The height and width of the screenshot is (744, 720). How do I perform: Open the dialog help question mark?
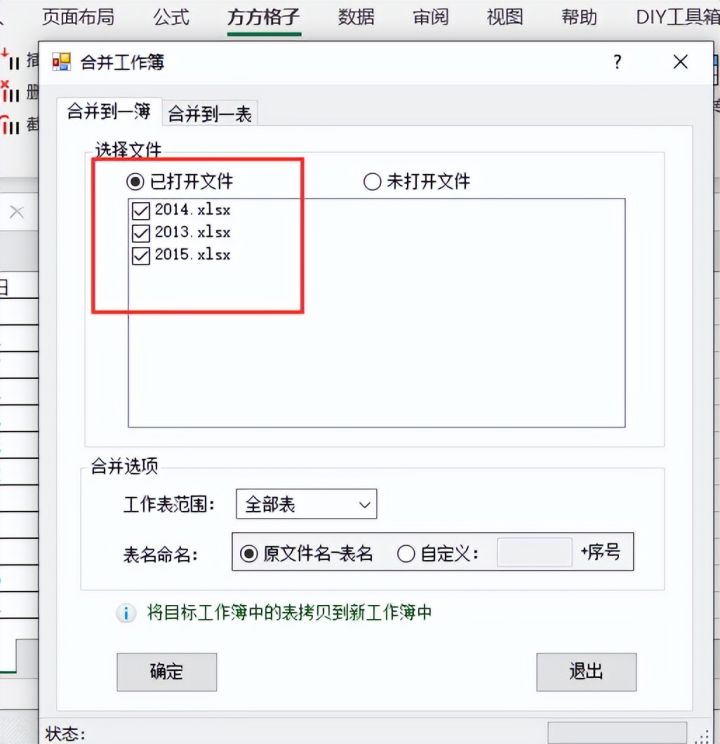(x=617, y=62)
